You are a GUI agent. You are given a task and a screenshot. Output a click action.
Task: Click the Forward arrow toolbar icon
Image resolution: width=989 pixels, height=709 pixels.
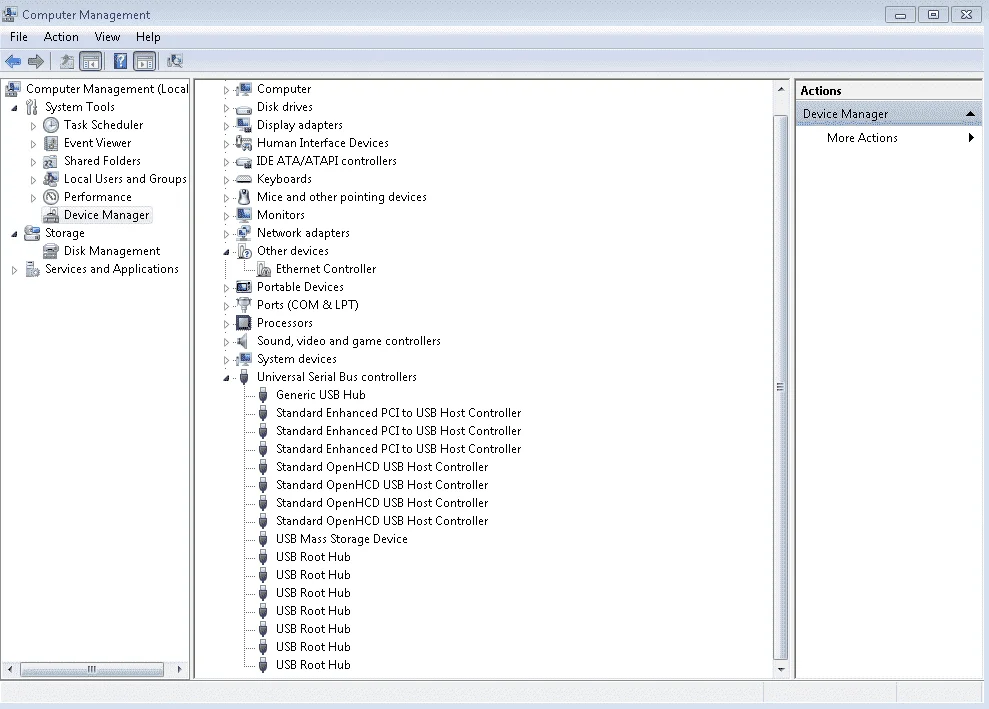click(x=36, y=61)
